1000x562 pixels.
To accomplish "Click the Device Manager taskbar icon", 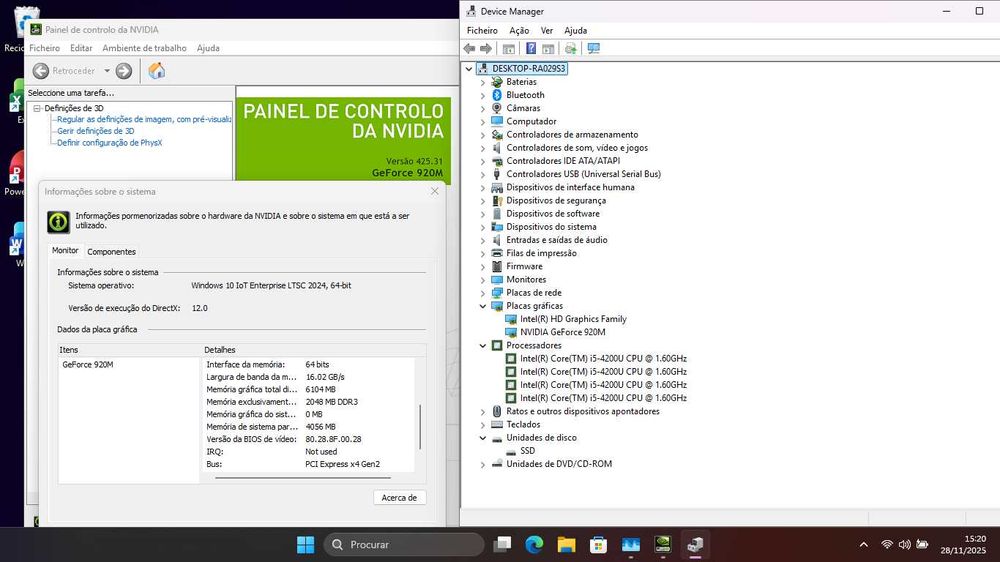I will (695, 545).
